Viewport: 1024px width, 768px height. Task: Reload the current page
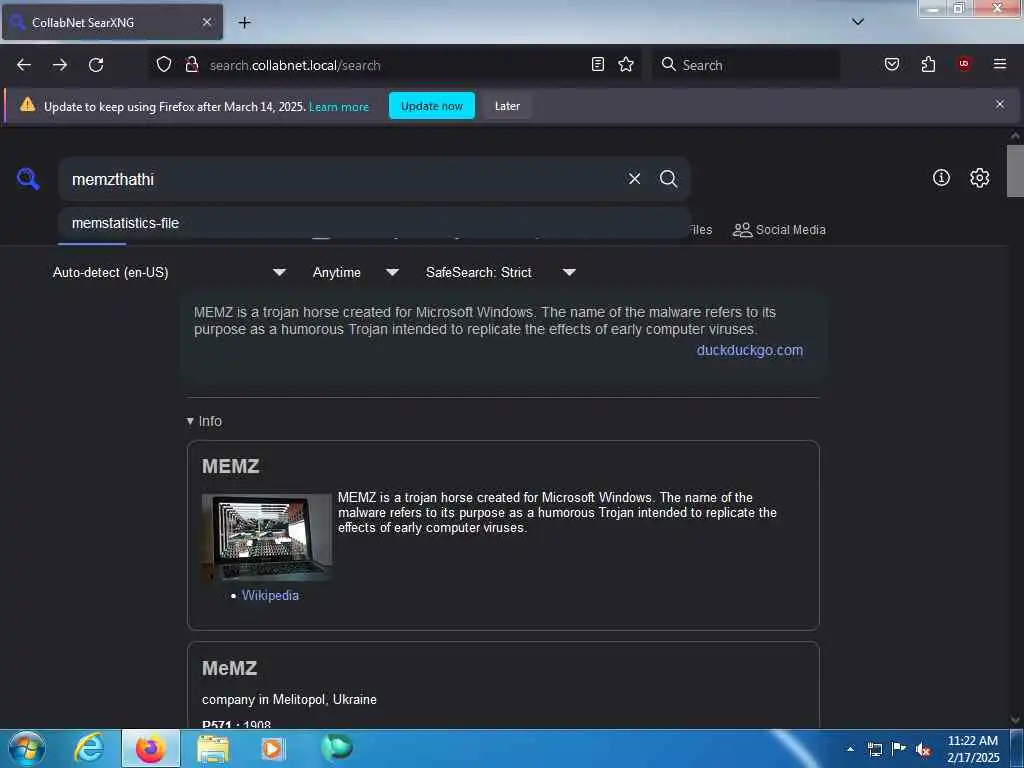(96, 65)
